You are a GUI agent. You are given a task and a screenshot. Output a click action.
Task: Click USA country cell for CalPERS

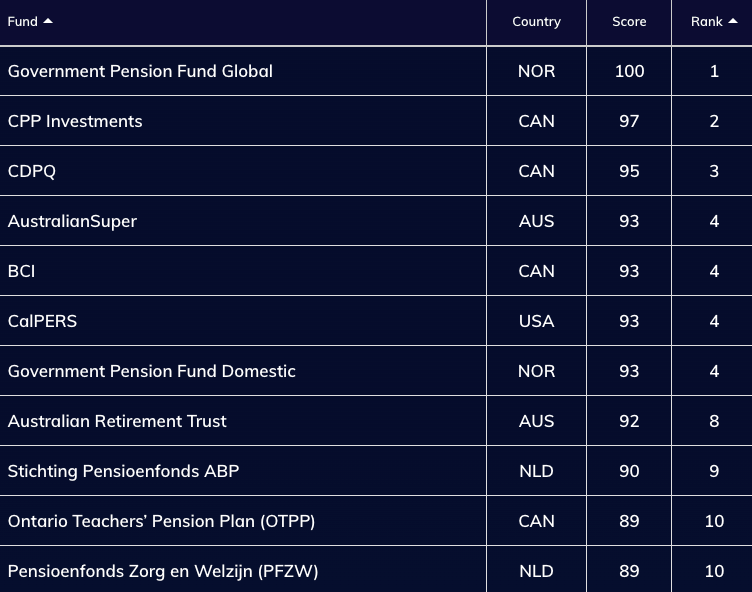[536, 321]
